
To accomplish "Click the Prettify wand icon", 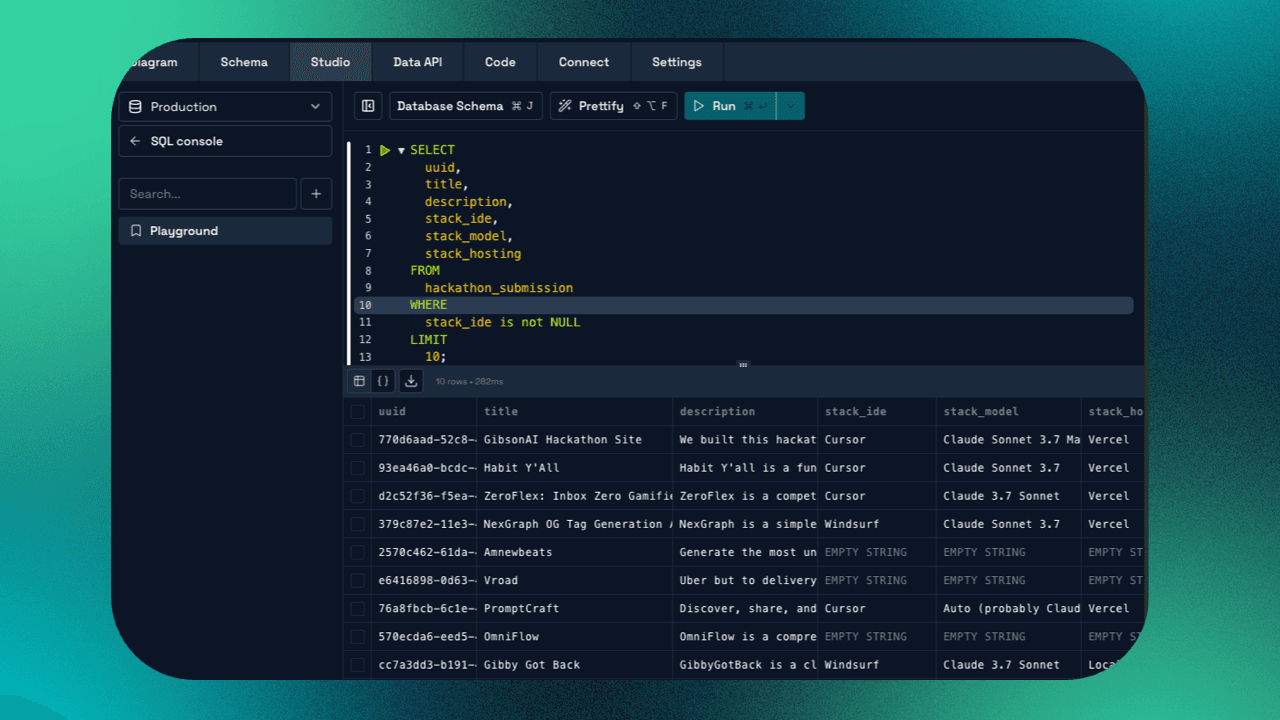I will point(565,106).
